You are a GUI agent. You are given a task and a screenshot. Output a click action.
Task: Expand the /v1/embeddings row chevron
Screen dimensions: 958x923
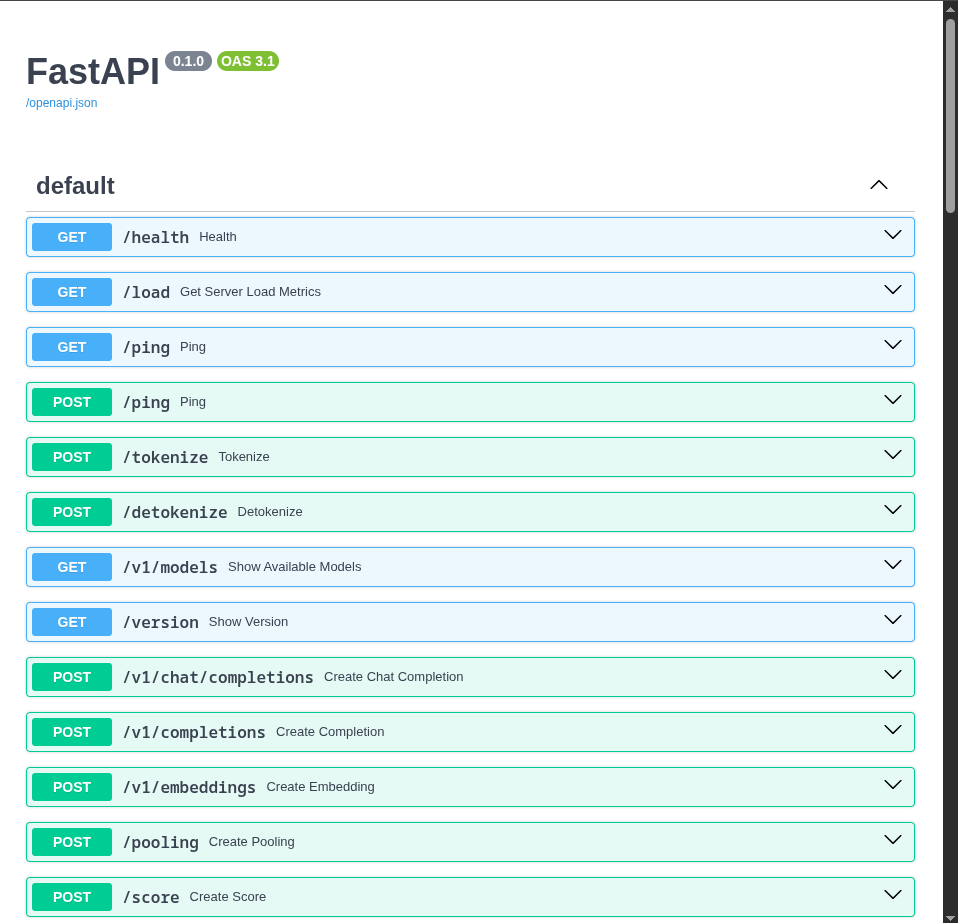point(893,785)
